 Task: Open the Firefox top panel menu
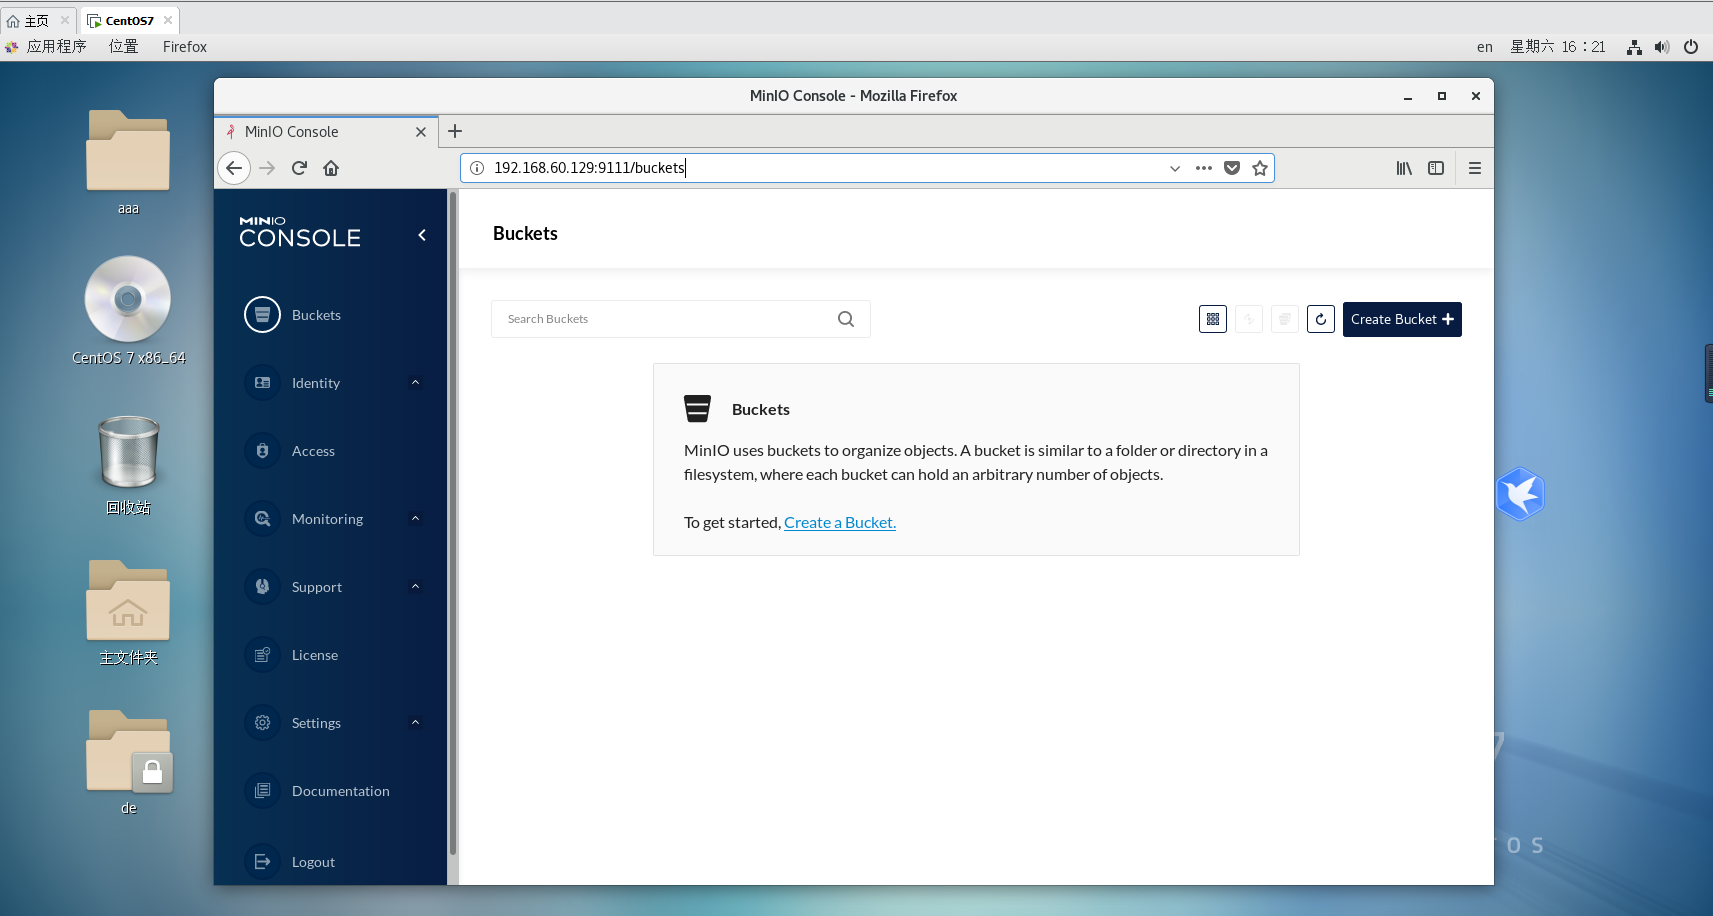point(185,46)
